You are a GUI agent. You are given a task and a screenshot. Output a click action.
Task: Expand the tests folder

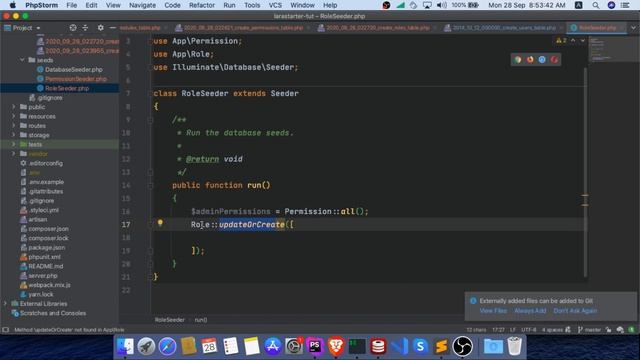(x=13, y=144)
